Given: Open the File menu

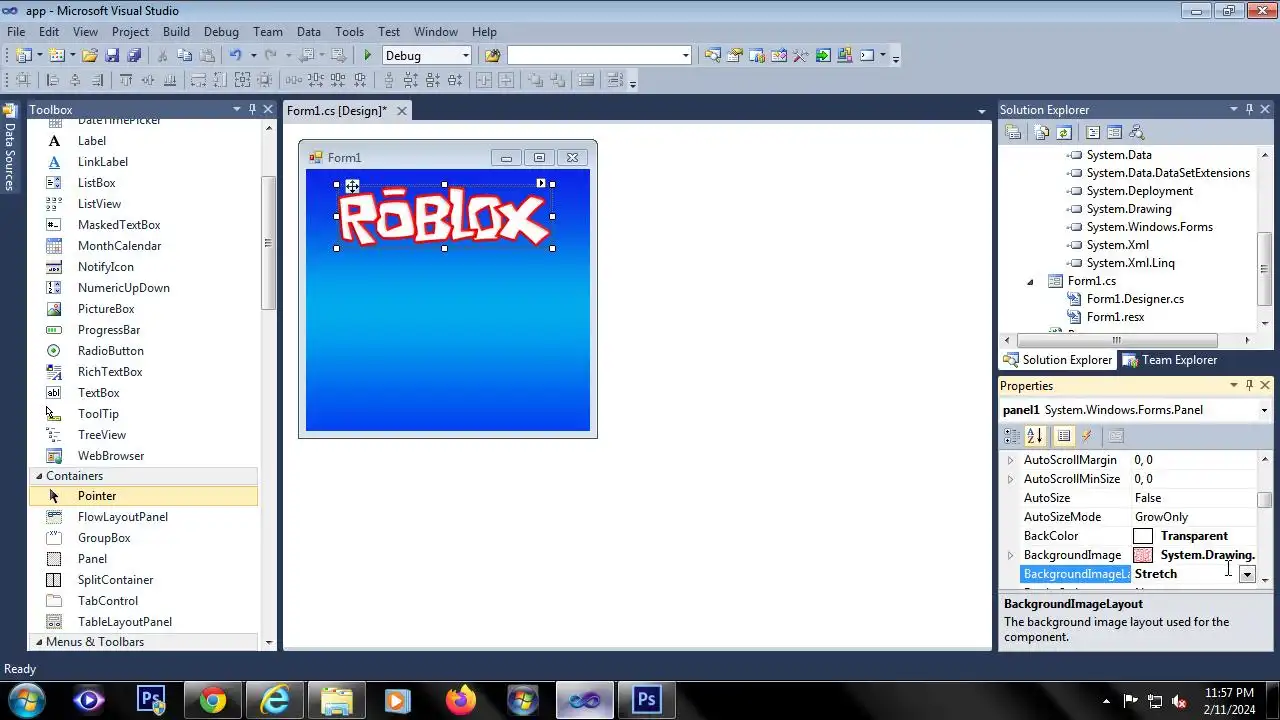Looking at the screenshot, I should [x=16, y=32].
